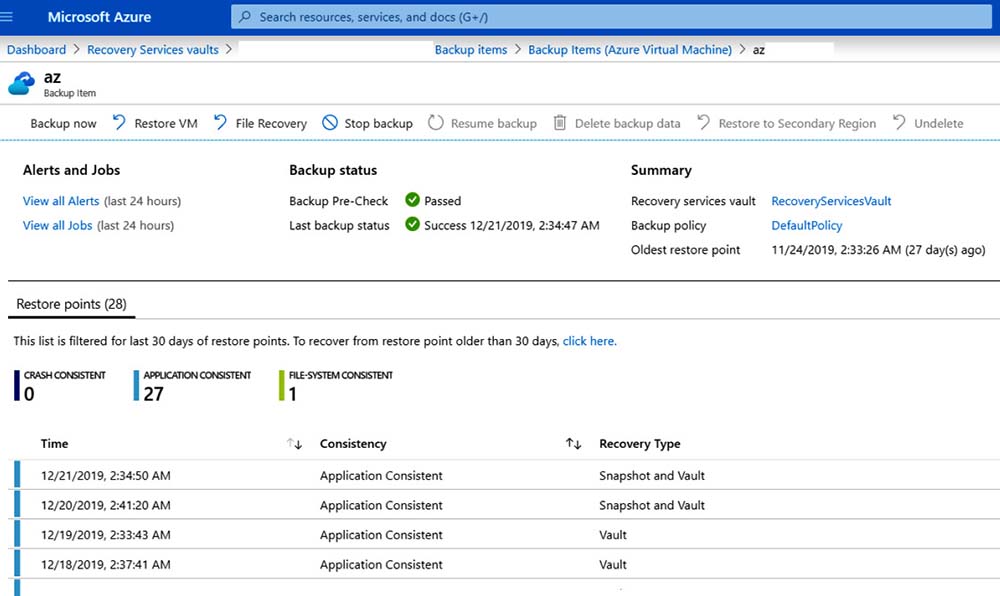This screenshot has height=596, width=1000.
Task: Click Restore to Secondary Region icon
Action: tap(704, 123)
